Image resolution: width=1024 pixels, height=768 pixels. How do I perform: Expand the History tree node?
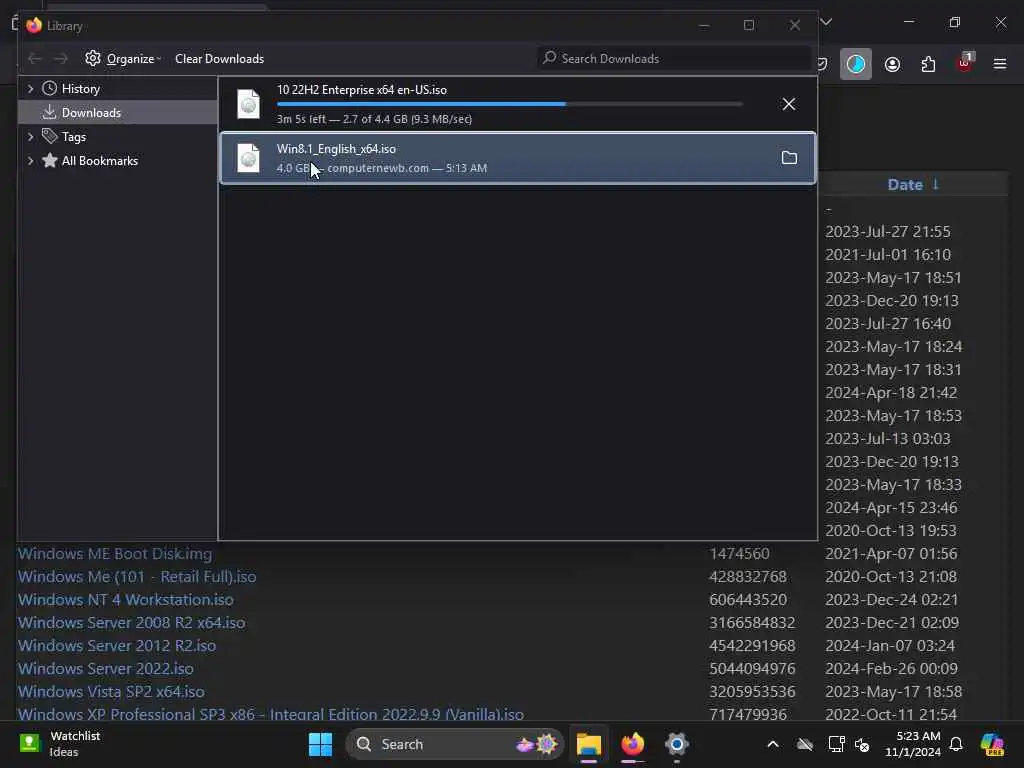click(x=31, y=88)
